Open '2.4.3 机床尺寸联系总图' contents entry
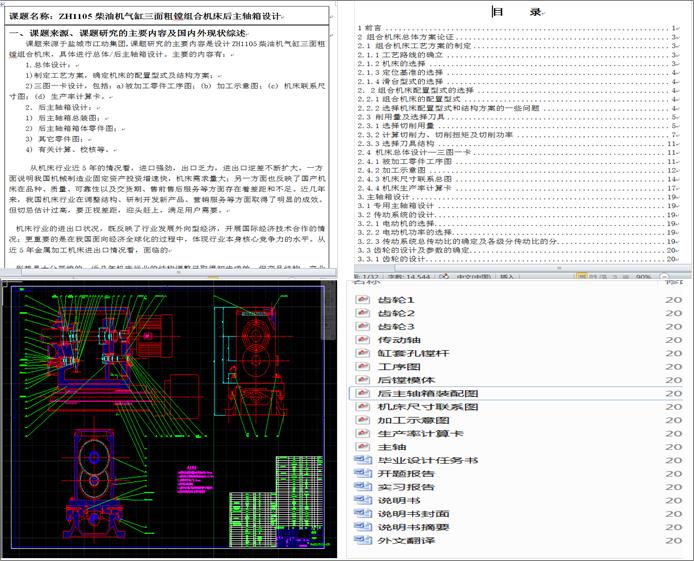Viewport: 694px width, 561px height. click(x=518, y=179)
